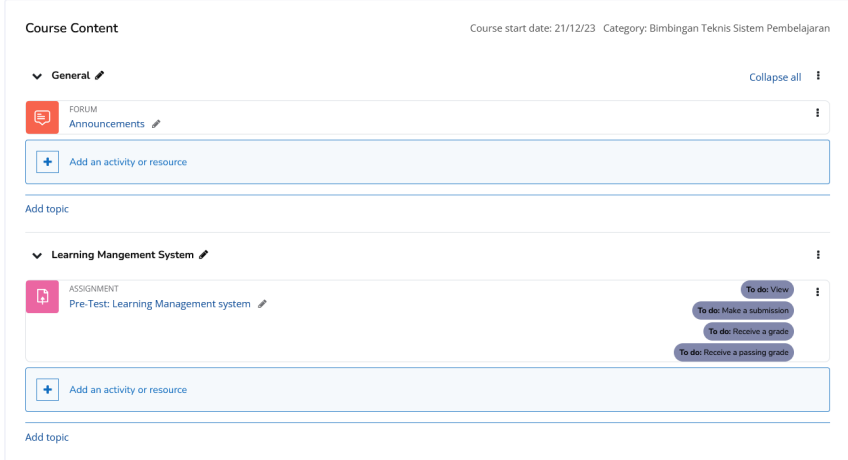This screenshot has height=460, width=848.
Task: Open General section three-dot menu
Action: tap(818, 76)
